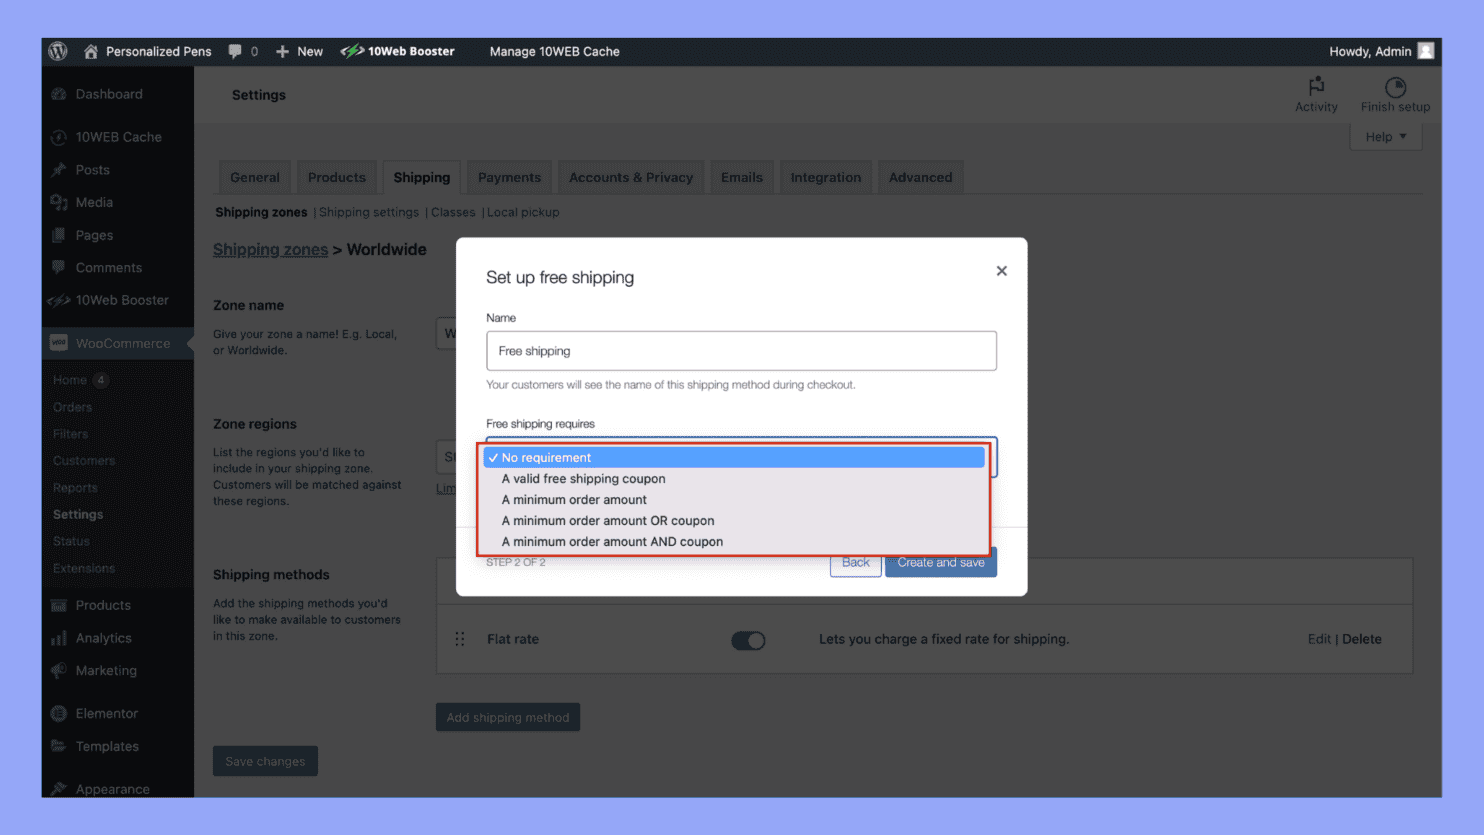Click the 'Create and save' button
Image resolution: width=1484 pixels, height=835 pixels.
coord(940,562)
